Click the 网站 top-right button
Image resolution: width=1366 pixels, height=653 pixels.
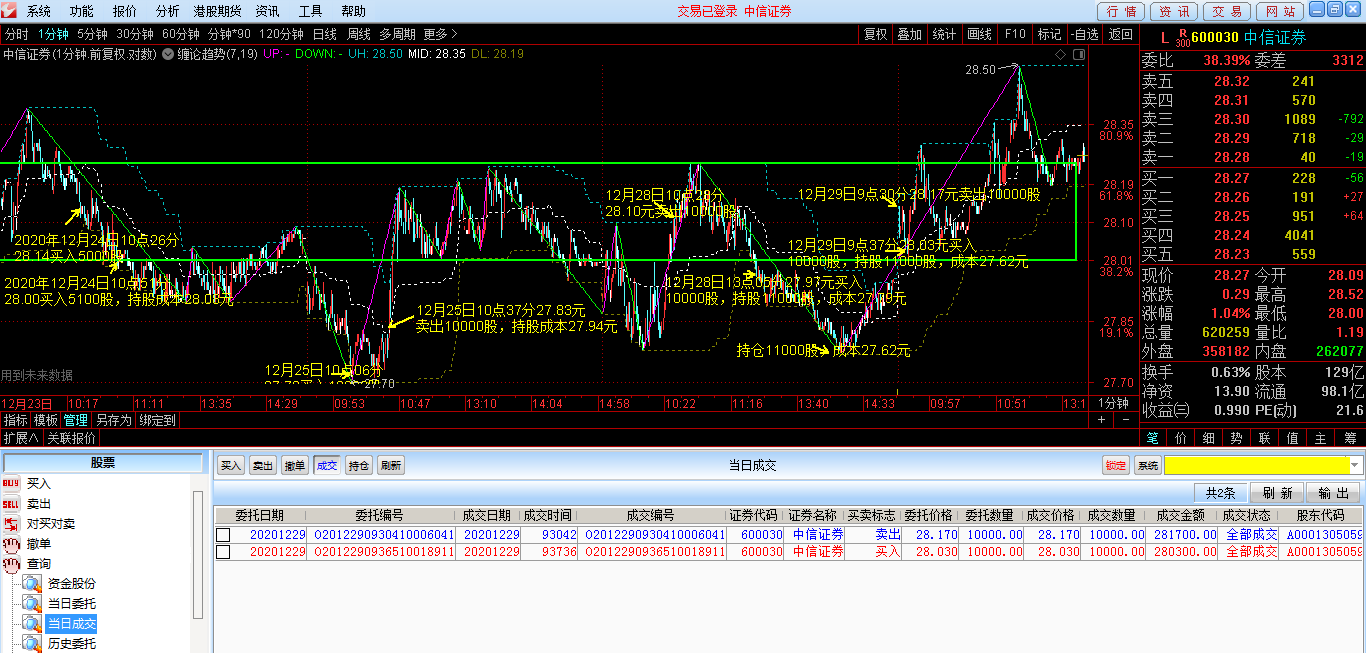point(1280,11)
